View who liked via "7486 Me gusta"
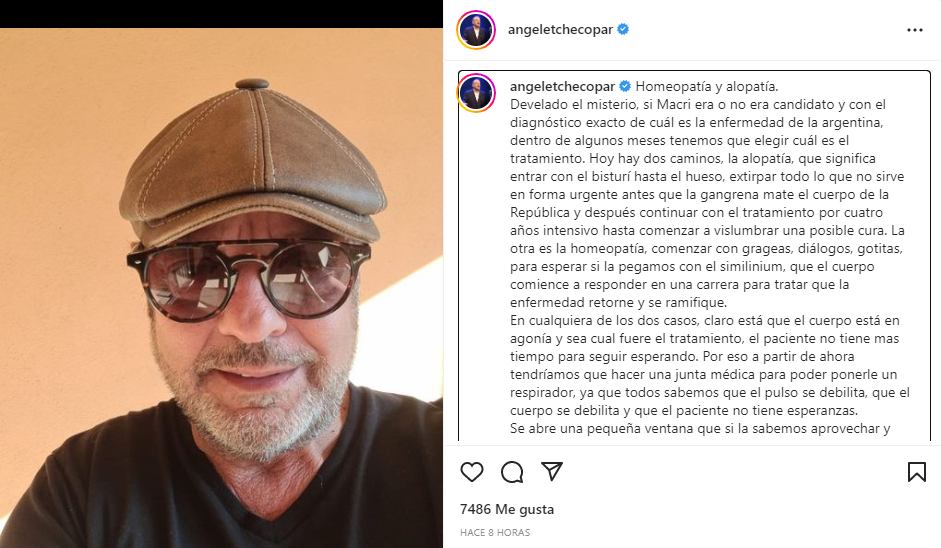This screenshot has width=941, height=548. click(x=507, y=509)
